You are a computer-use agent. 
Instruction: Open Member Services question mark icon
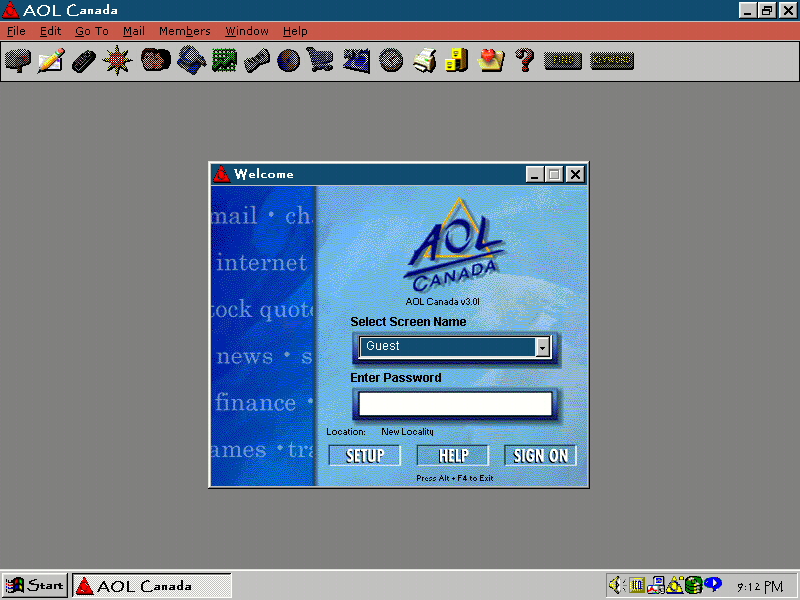pos(523,60)
